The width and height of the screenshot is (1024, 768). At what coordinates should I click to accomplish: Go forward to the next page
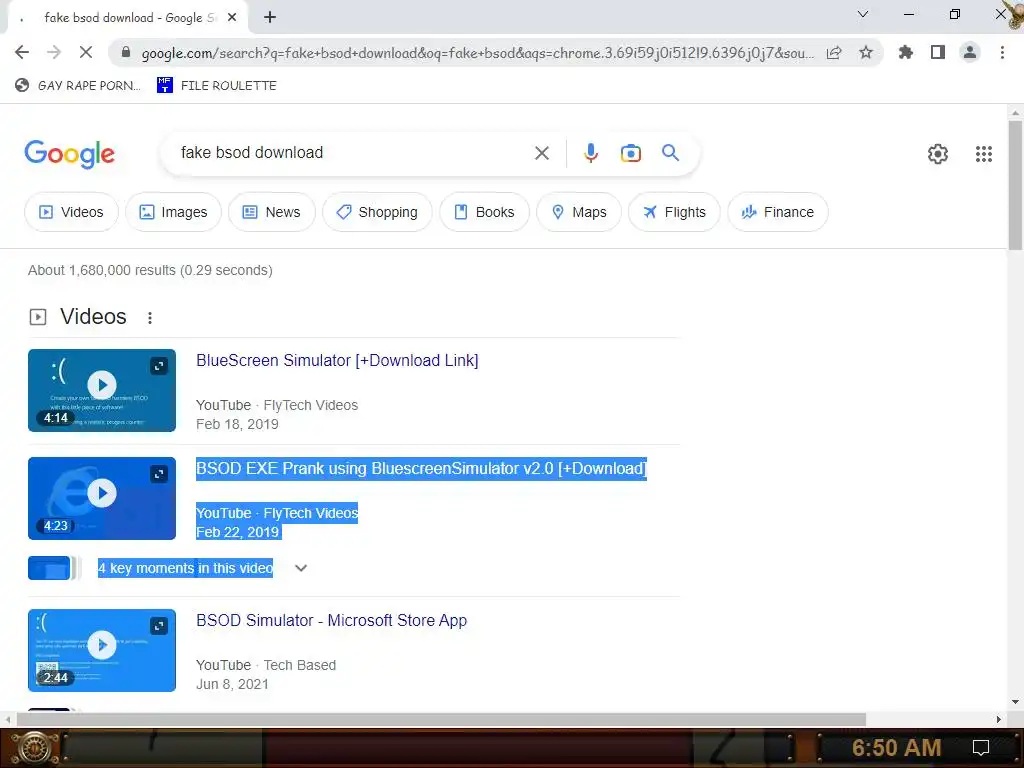tap(54, 52)
